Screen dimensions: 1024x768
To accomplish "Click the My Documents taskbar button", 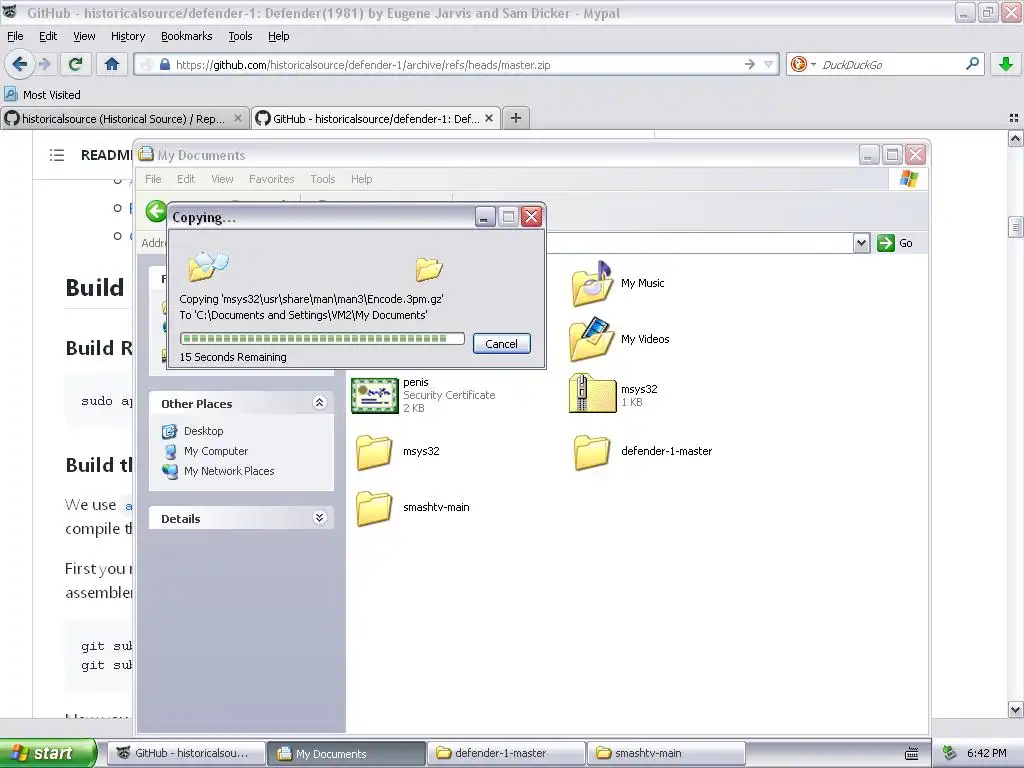I will click(x=346, y=753).
